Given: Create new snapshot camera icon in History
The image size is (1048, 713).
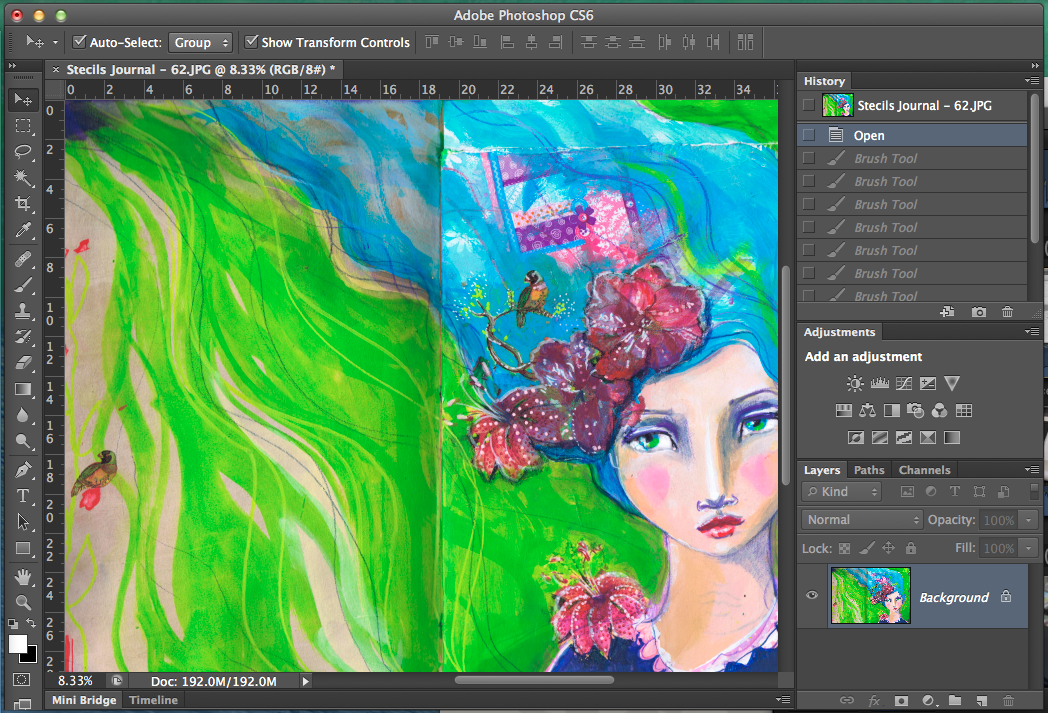Looking at the screenshot, I should (x=978, y=312).
